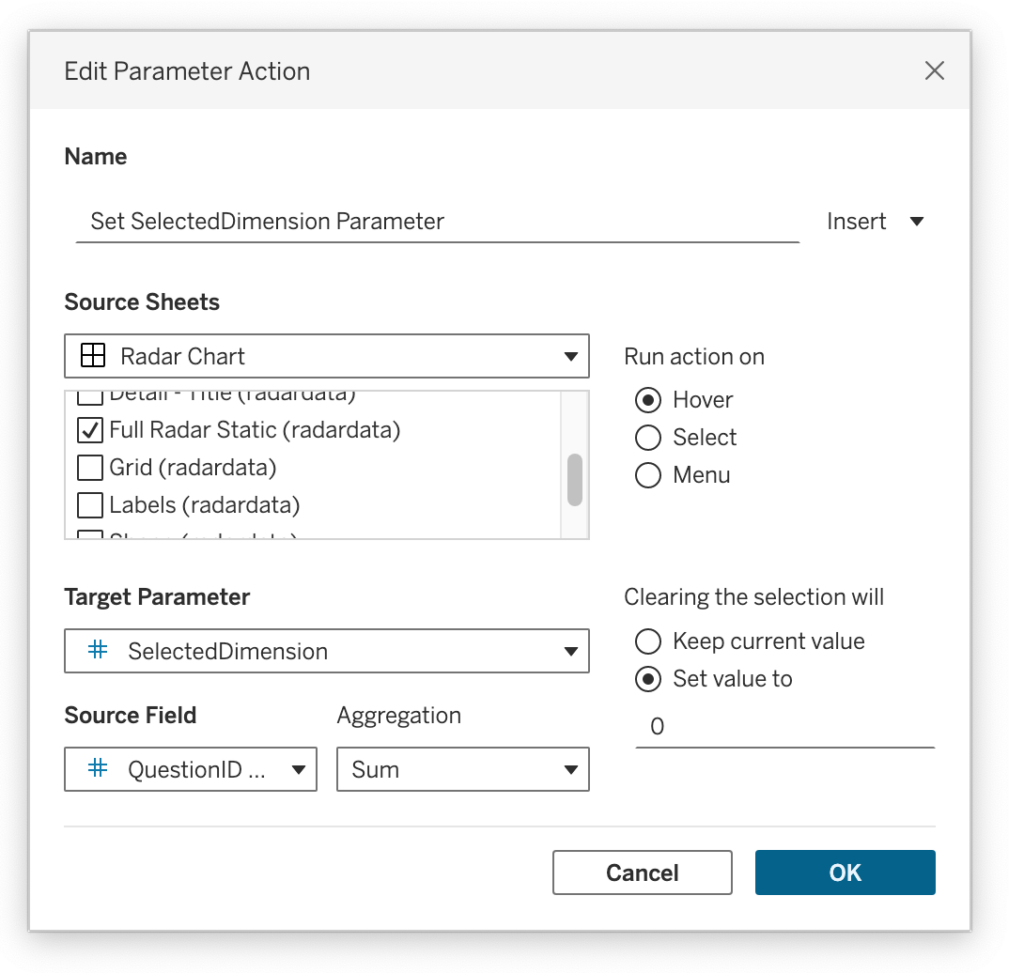
Task: Close the Edit Parameter Action dialog
Action: tap(934, 71)
